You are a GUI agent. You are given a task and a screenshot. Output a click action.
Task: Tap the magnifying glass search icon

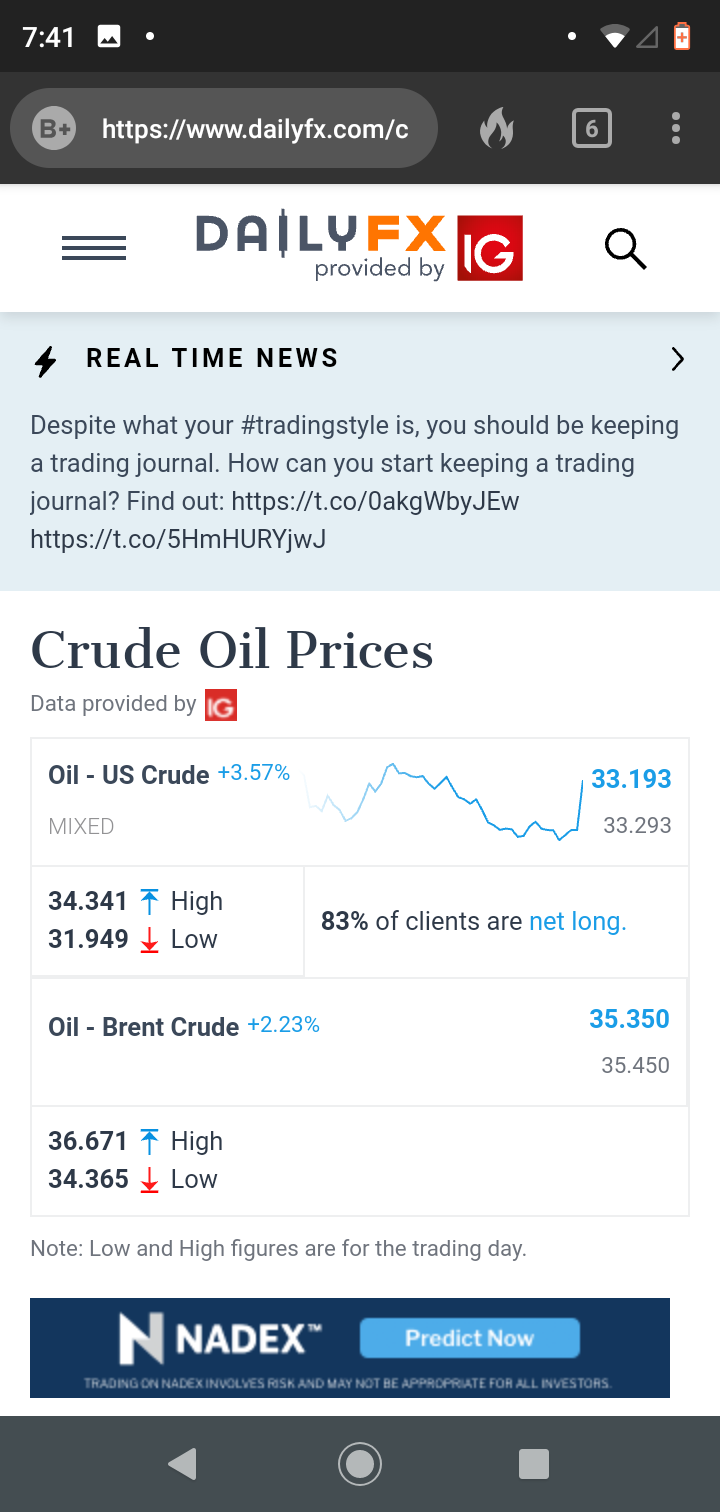[625, 249]
